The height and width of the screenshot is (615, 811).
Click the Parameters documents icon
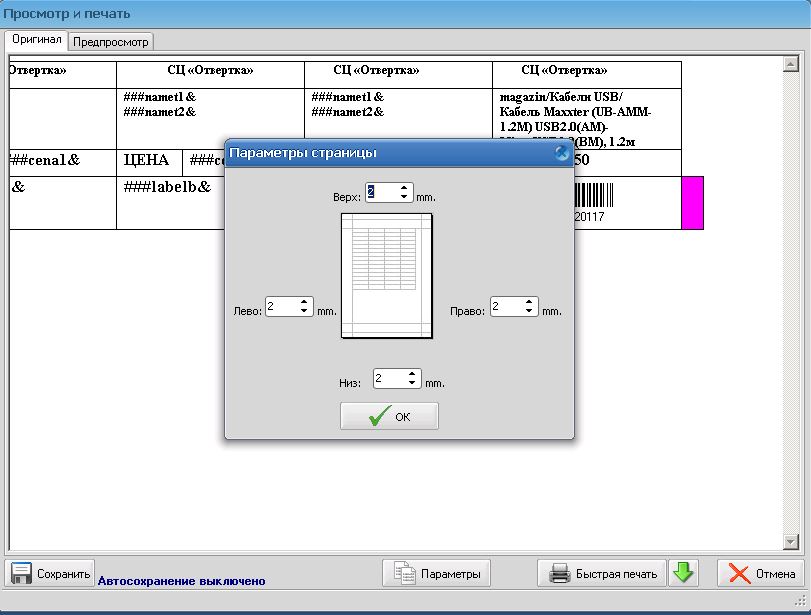point(405,574)
